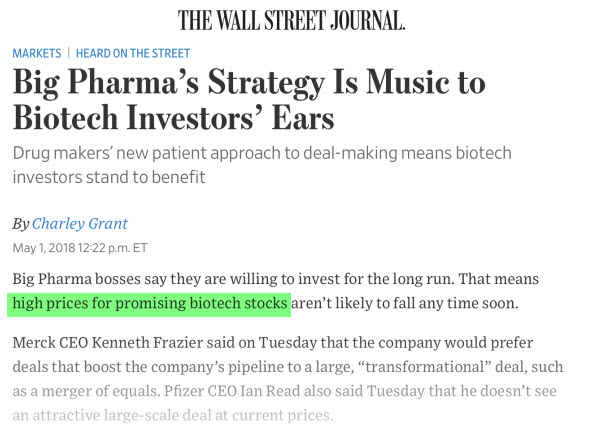This screenshot has width=593, height=436.
Task: Open the HEARD ON THE STREET link
Action: tap(133, 53)
